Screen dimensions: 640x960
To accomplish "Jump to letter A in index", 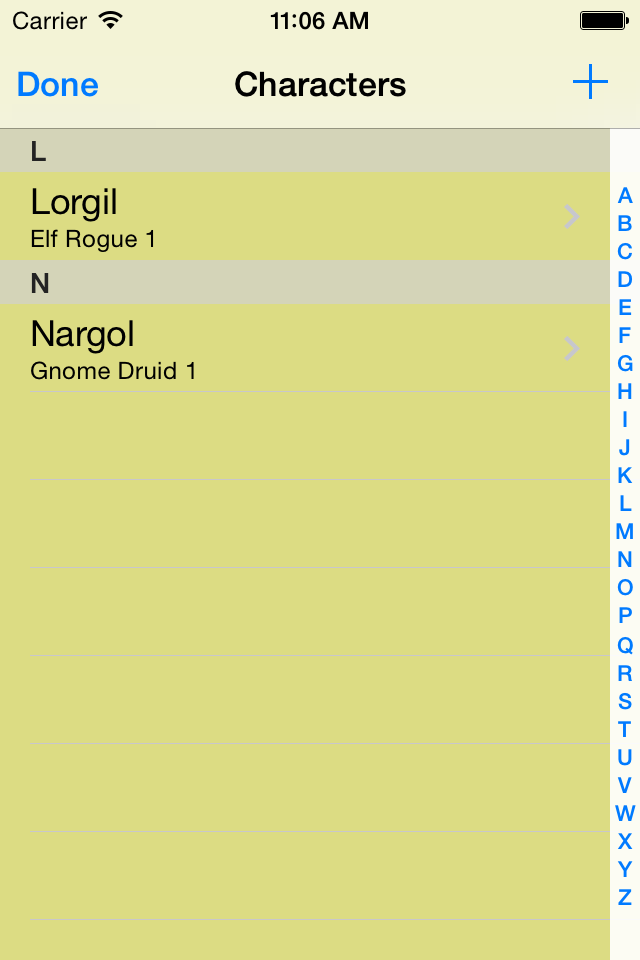I will [625, 196].
